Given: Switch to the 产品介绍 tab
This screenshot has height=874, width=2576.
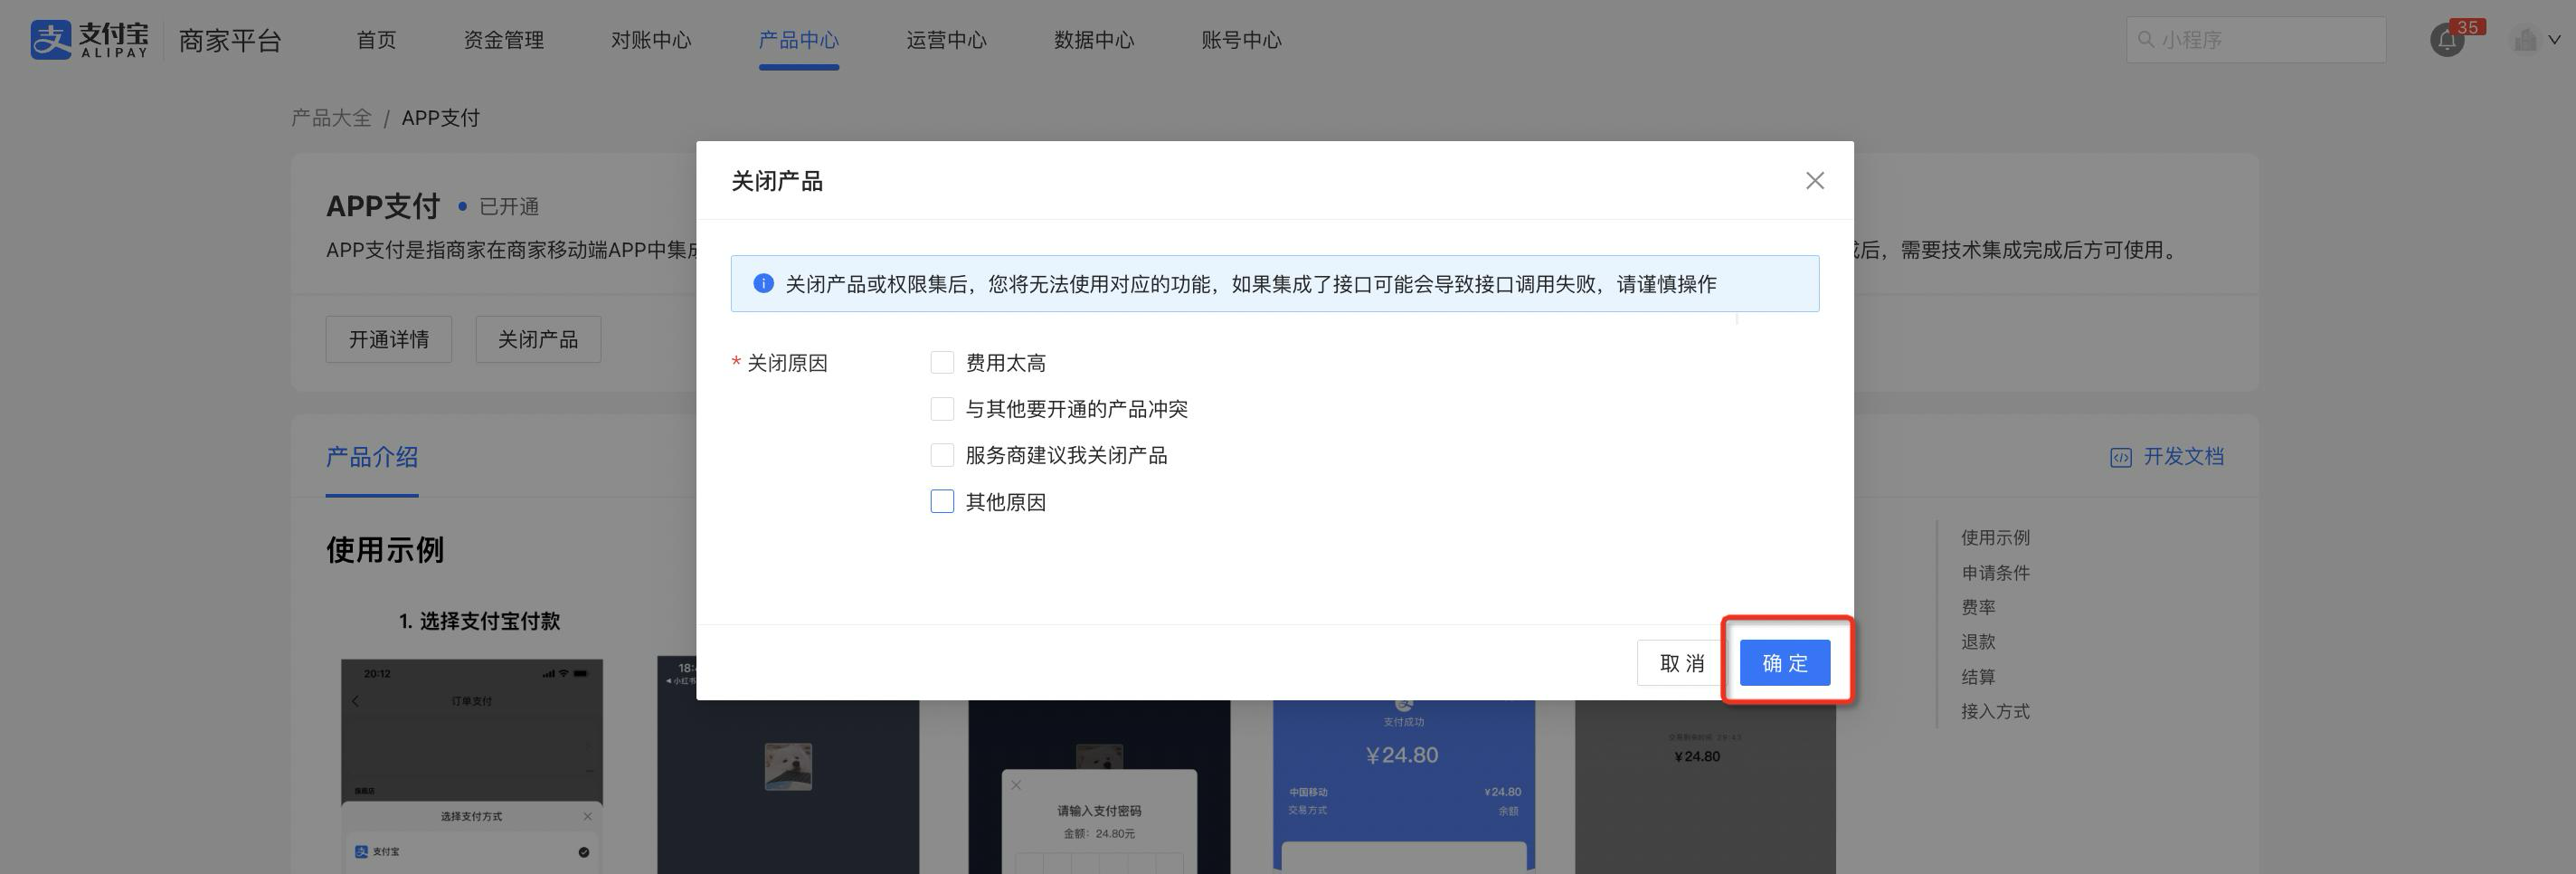Looking at the screenshot, I should pyautogui.click(x=372, y=457).
